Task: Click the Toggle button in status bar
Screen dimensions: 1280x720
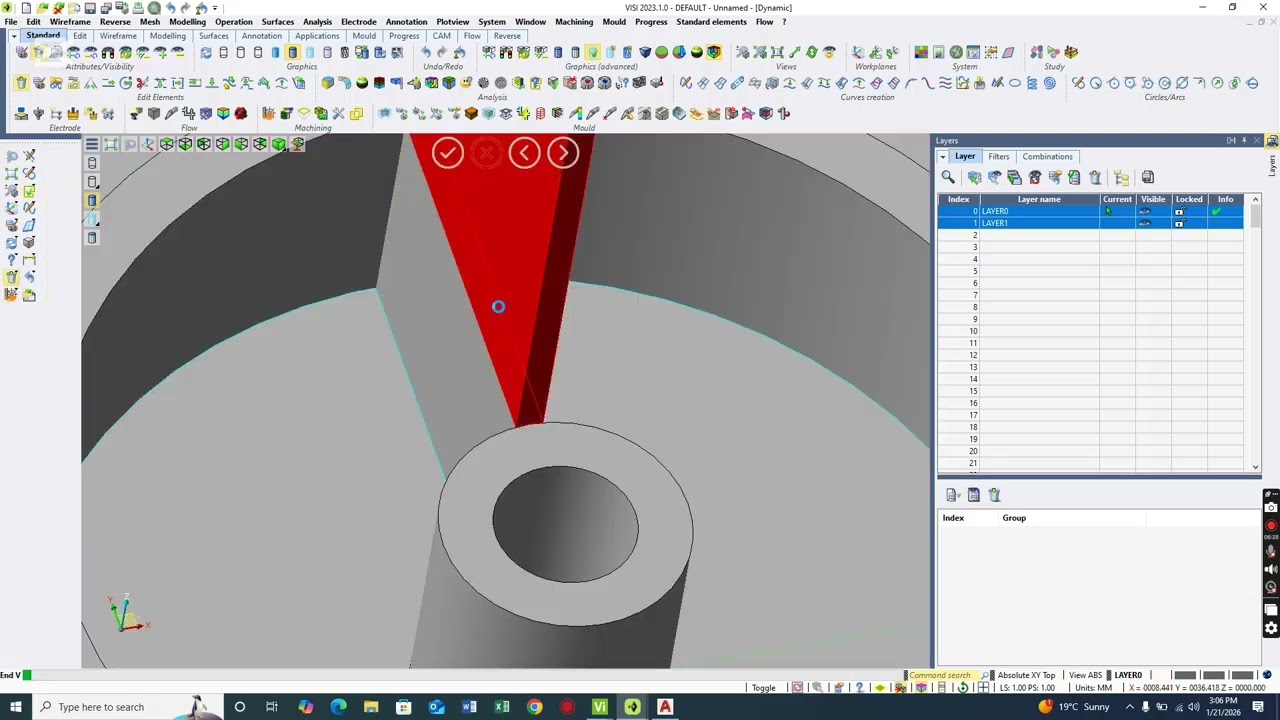Action: click(764, 688)
